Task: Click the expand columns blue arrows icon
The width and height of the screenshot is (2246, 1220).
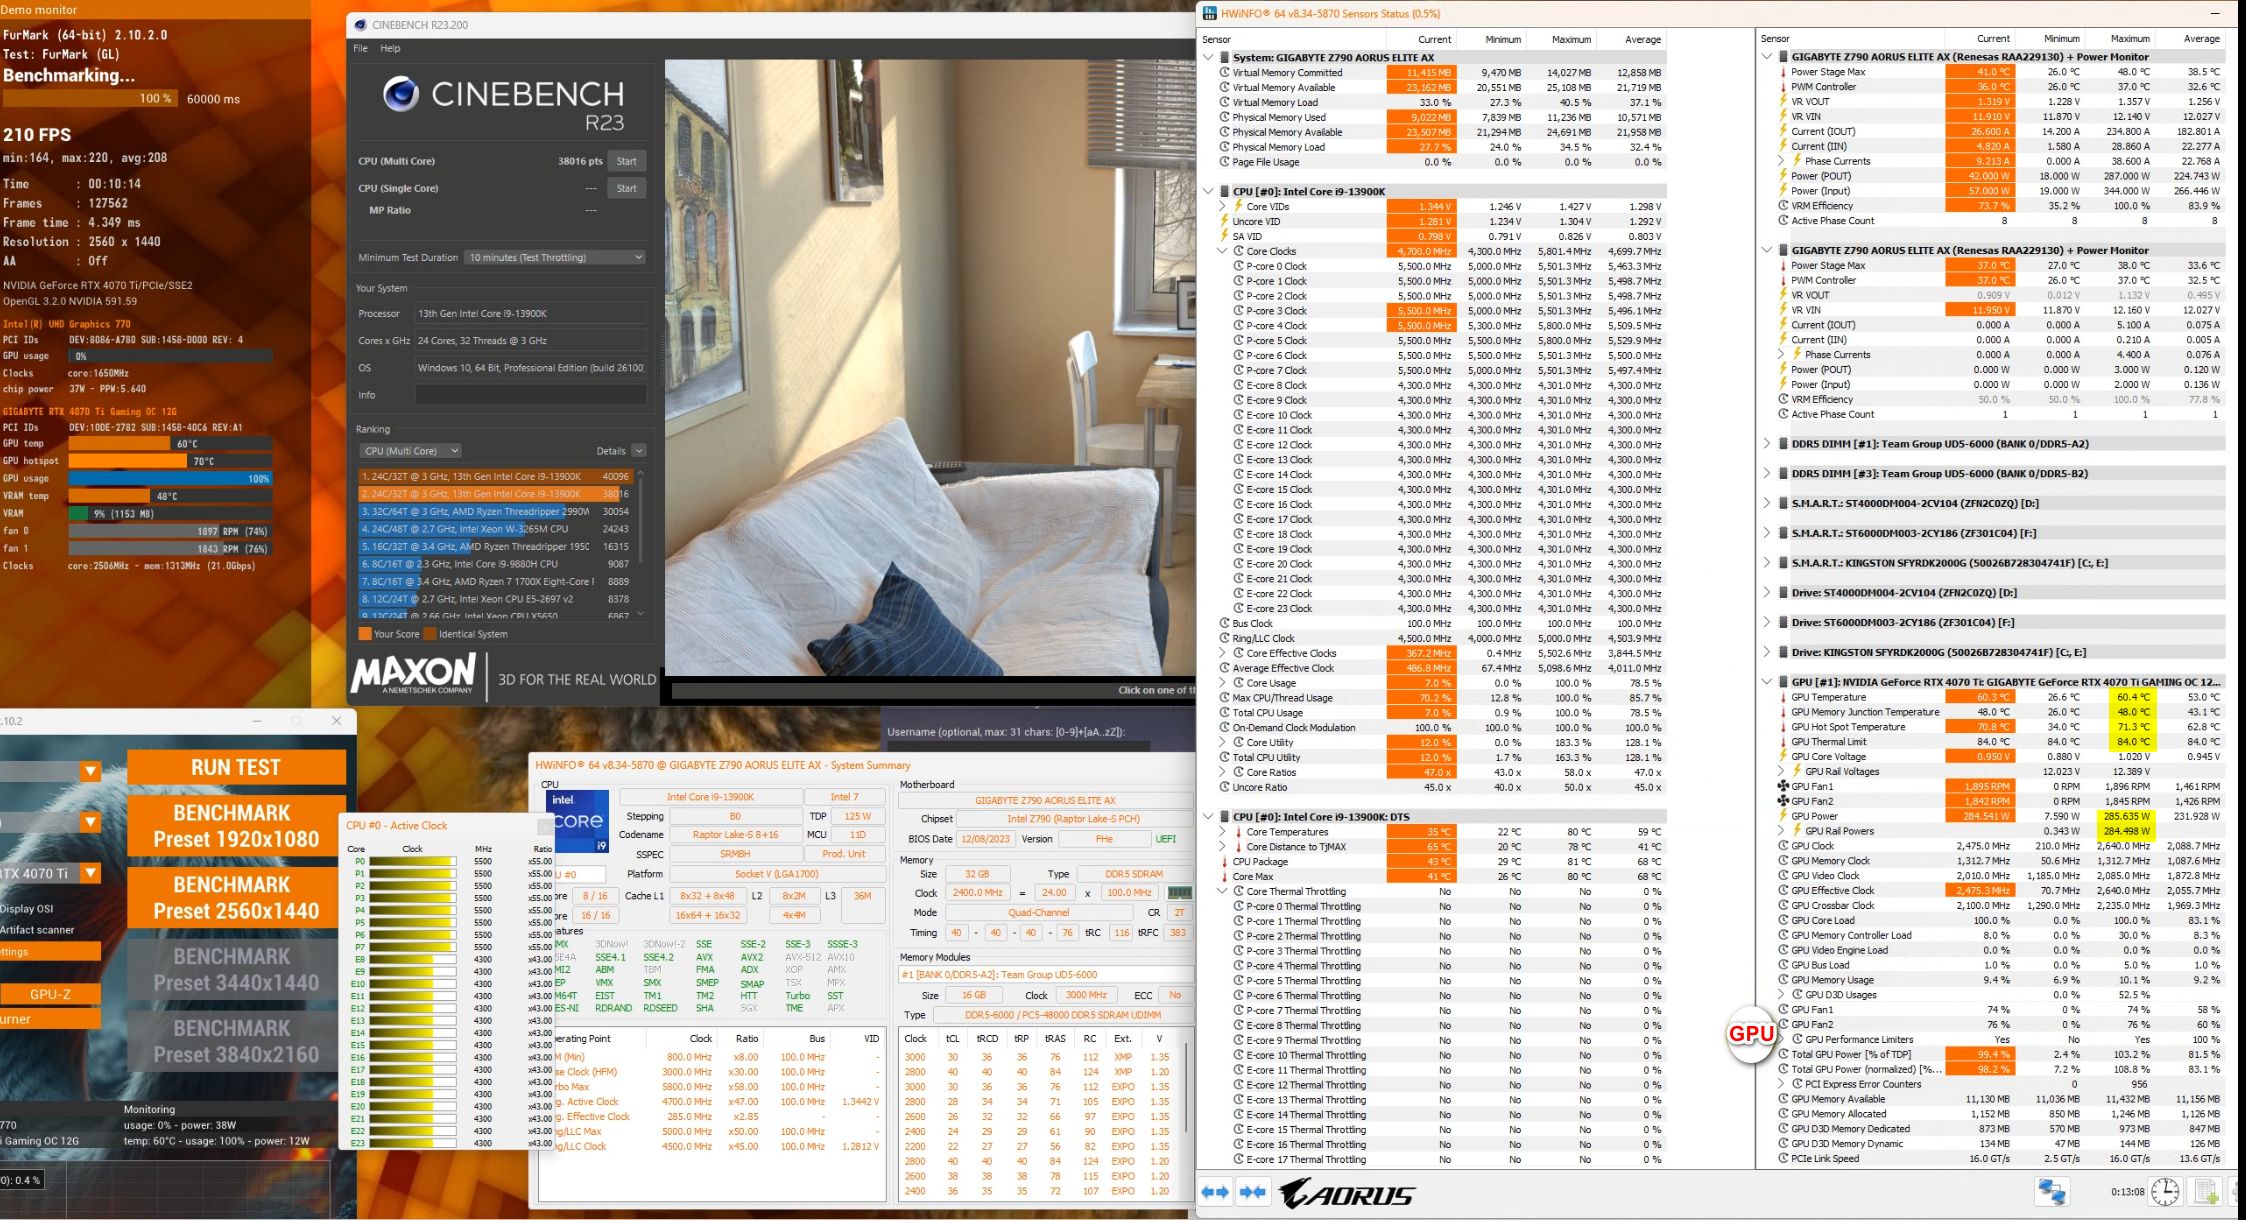Action: [x=1215, y=1192]
